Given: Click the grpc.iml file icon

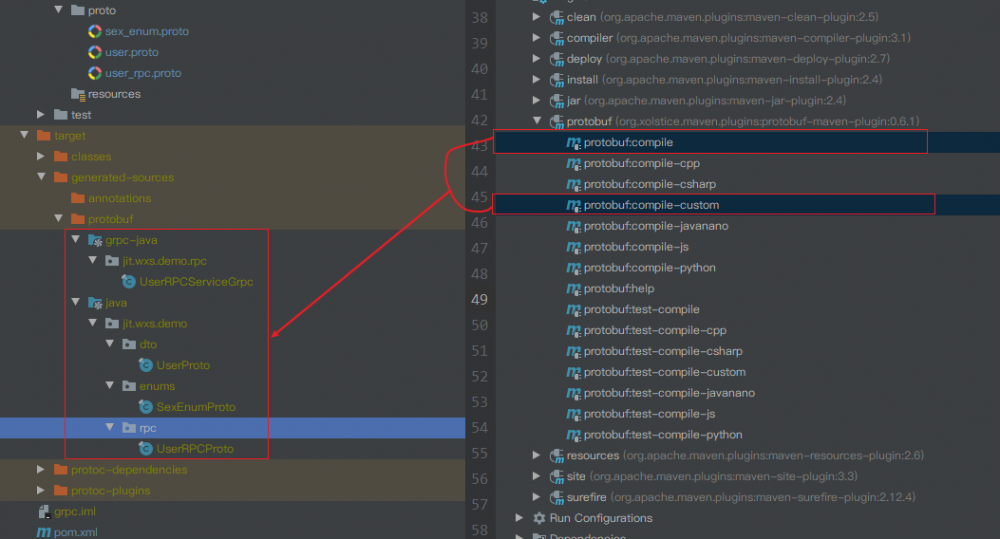Looking at the screenshot, I should 44,512.
